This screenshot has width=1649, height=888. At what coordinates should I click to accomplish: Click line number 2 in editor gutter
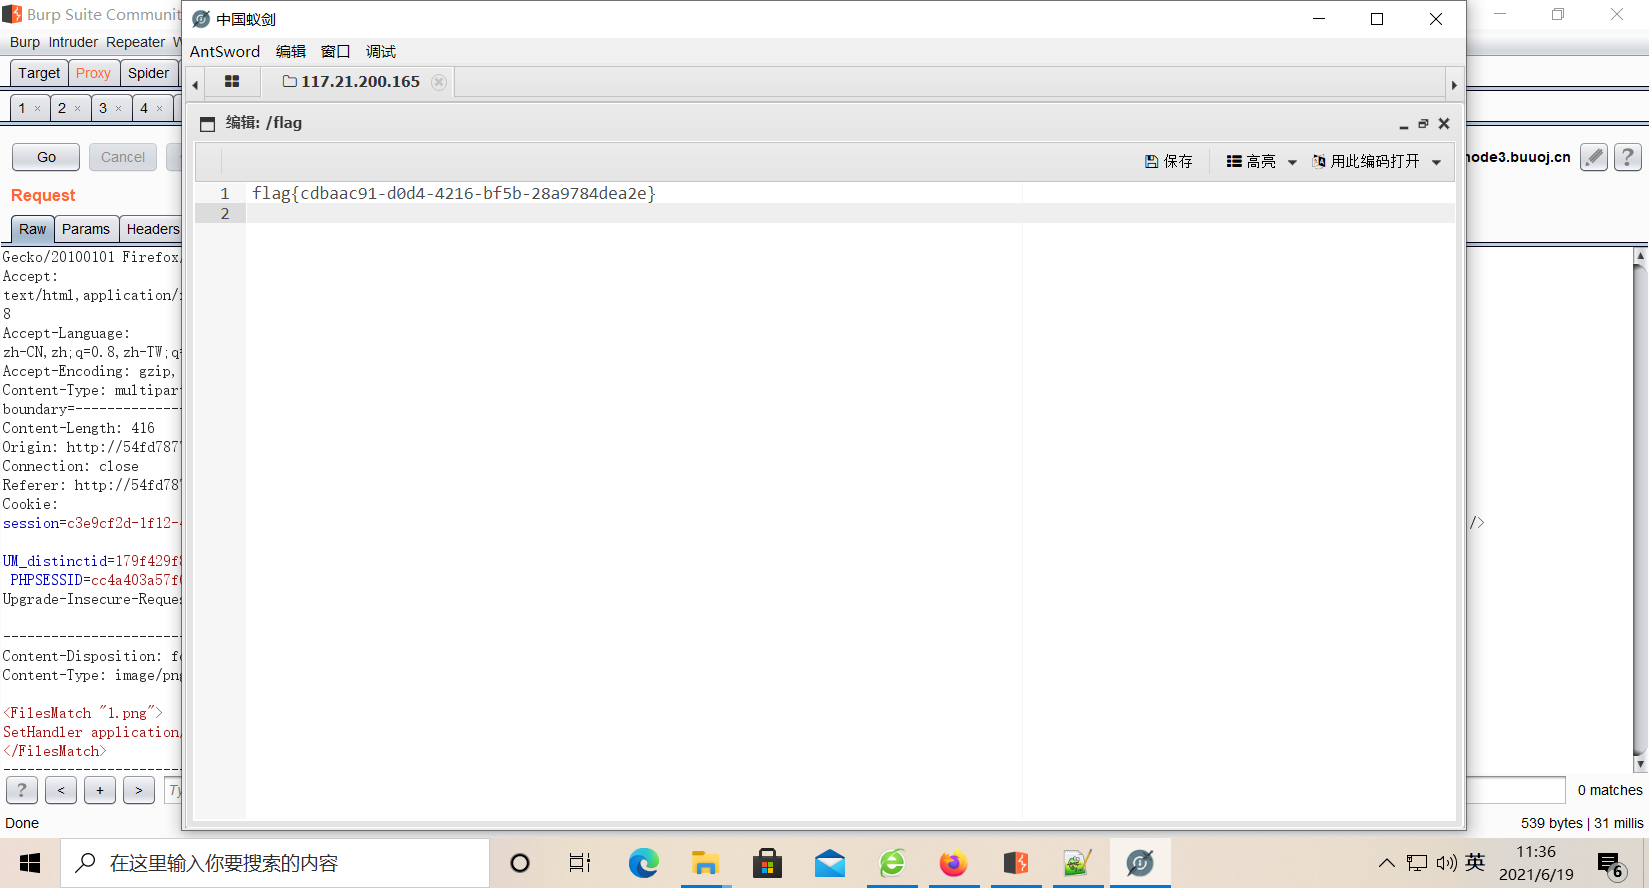[x=225, y=213]
